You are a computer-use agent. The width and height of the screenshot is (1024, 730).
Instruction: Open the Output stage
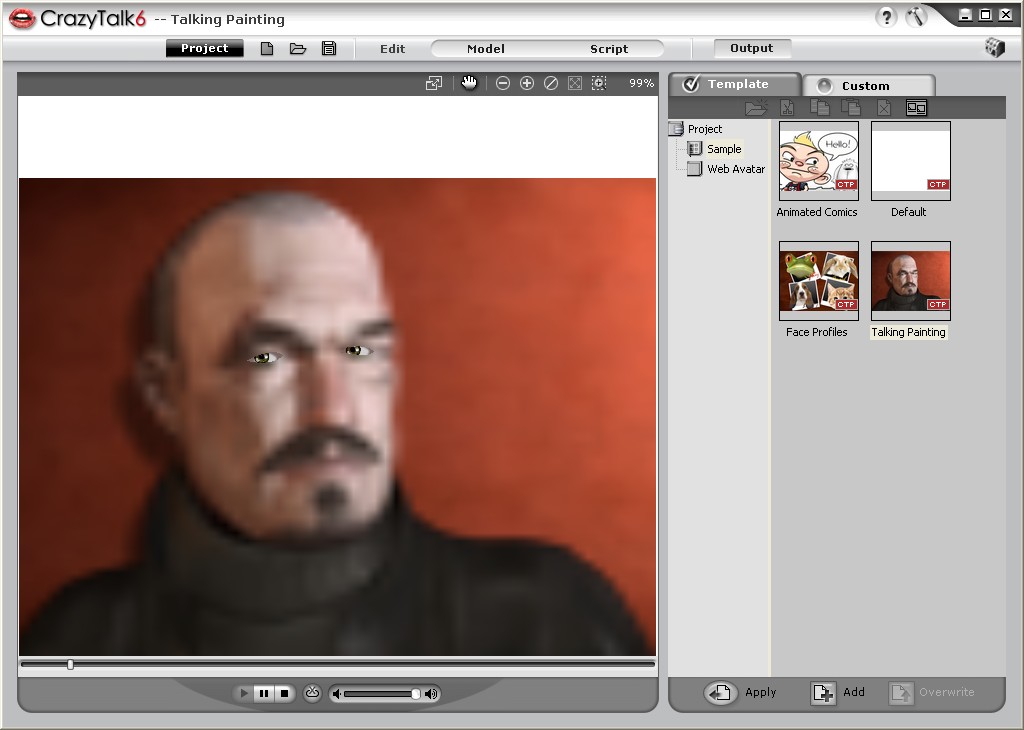(752, 48)
